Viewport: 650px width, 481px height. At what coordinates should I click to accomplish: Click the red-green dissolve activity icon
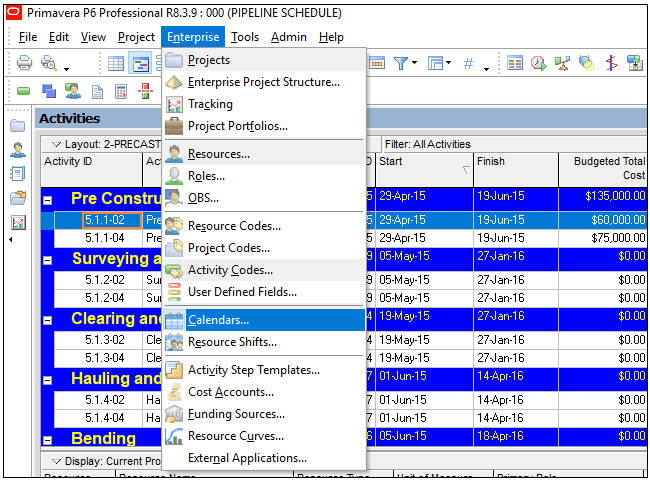point(145,91)
